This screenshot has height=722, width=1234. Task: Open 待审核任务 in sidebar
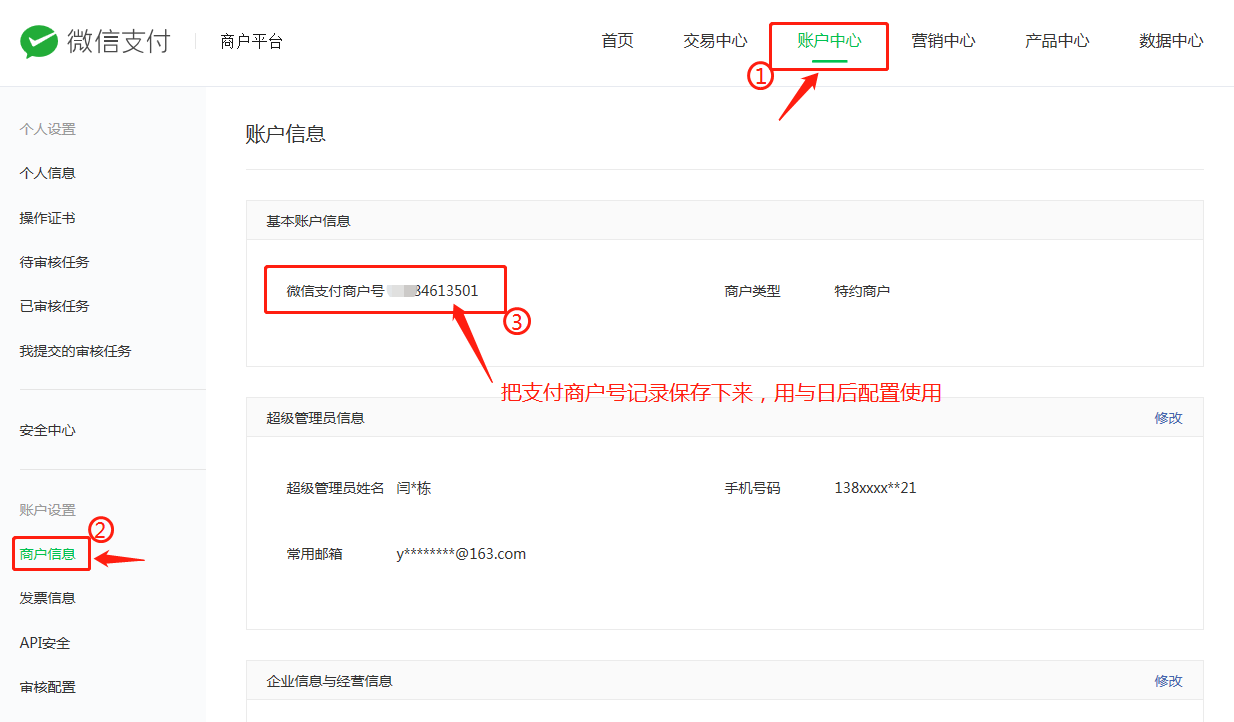point(55,262)
